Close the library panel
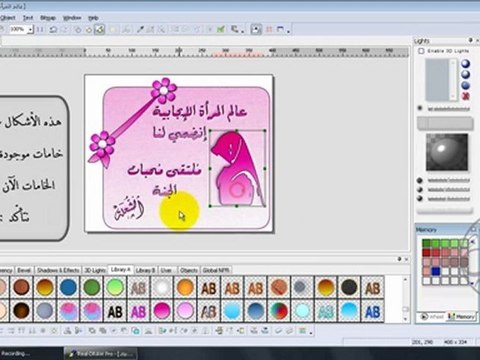 [406, 259]
